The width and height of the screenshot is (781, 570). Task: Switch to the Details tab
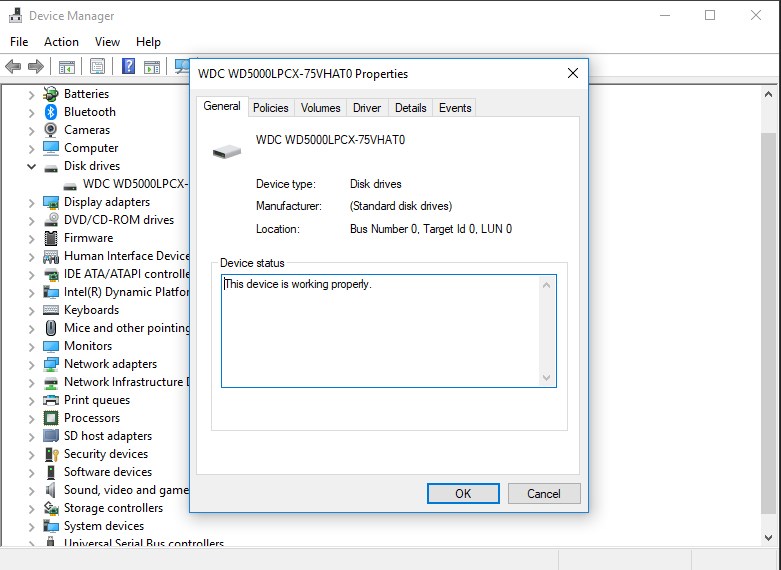(x=410, y=108)
